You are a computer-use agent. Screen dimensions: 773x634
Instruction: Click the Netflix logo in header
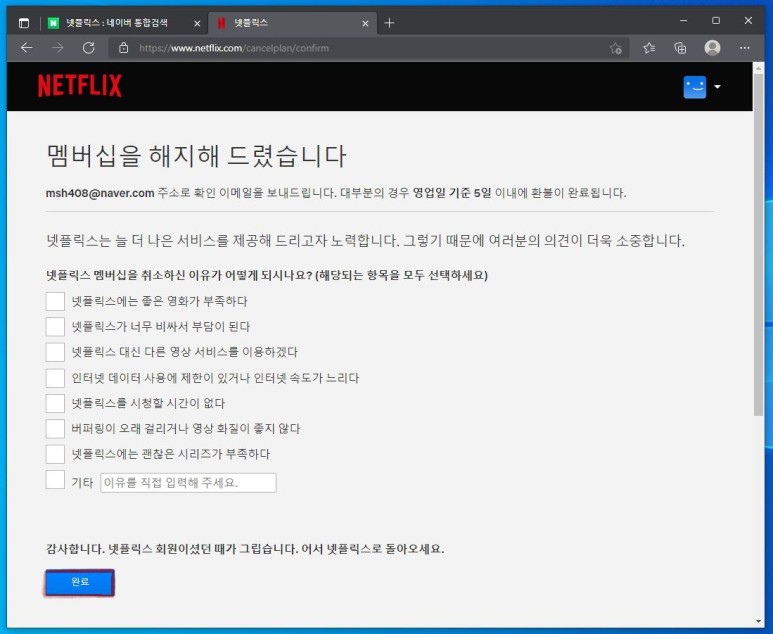coord(79,85)
